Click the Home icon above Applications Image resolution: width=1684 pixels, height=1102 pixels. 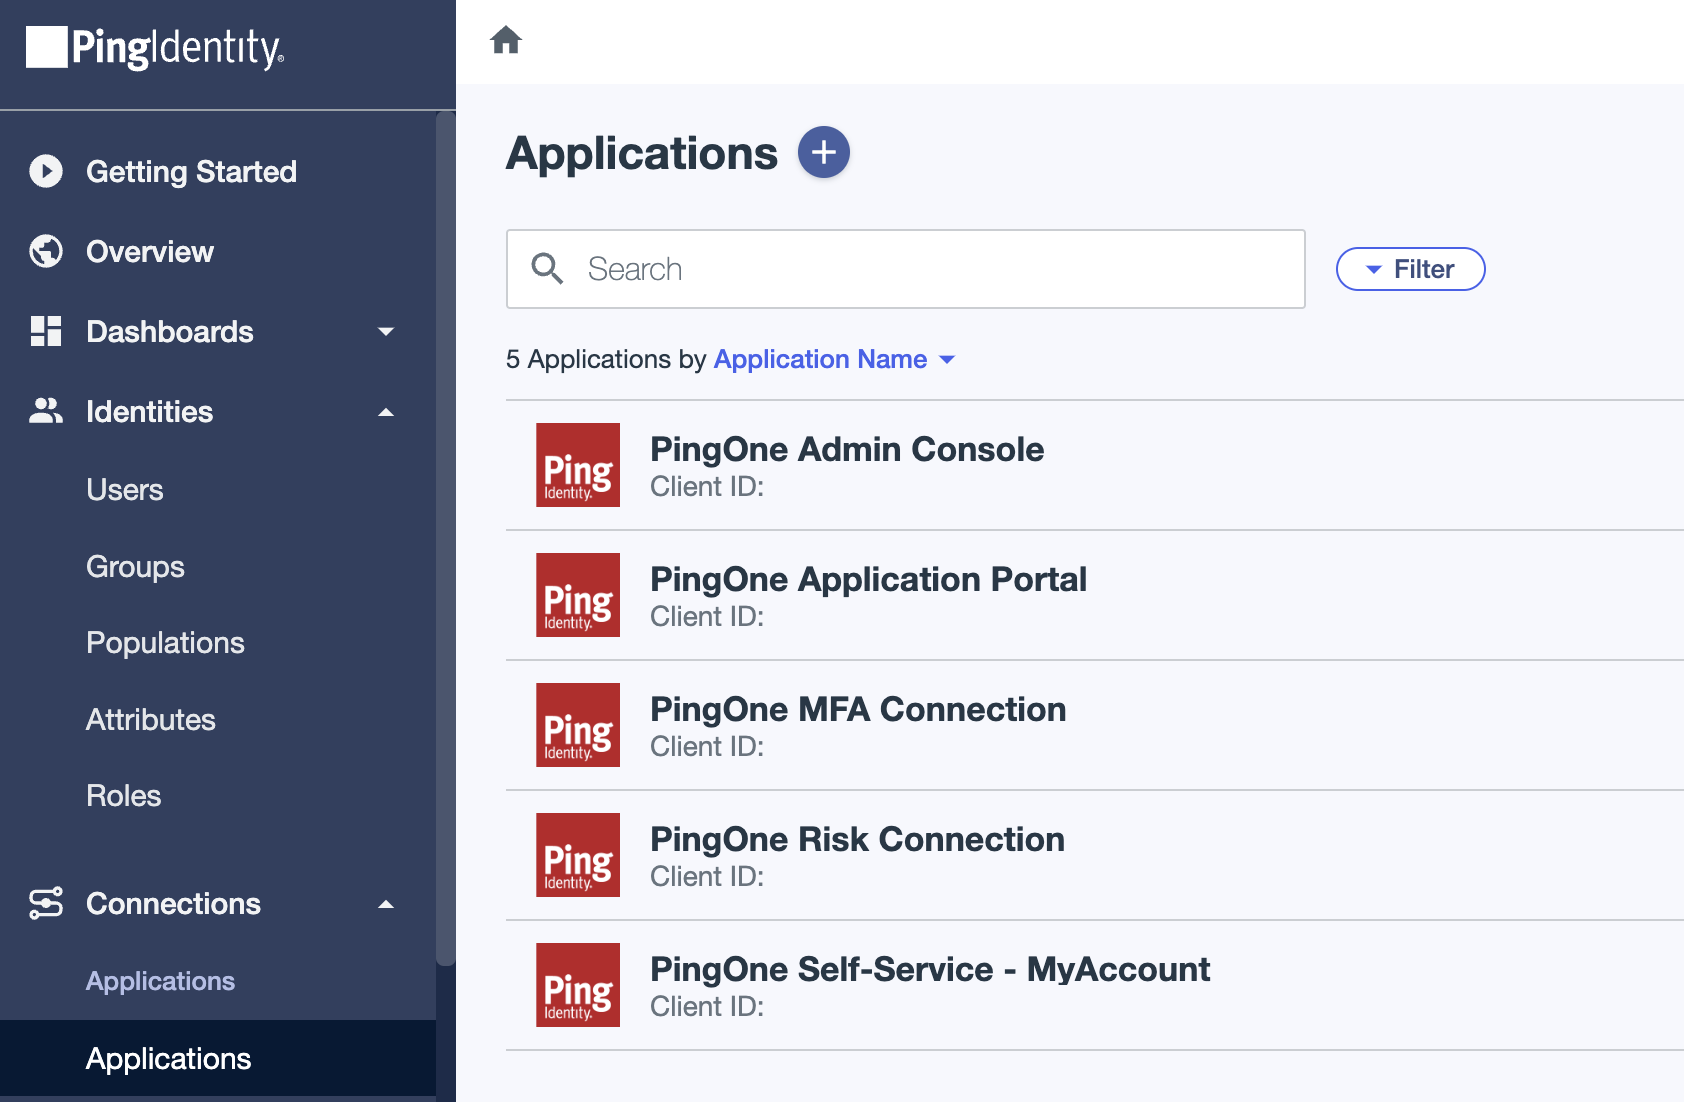tap(507, 40)
